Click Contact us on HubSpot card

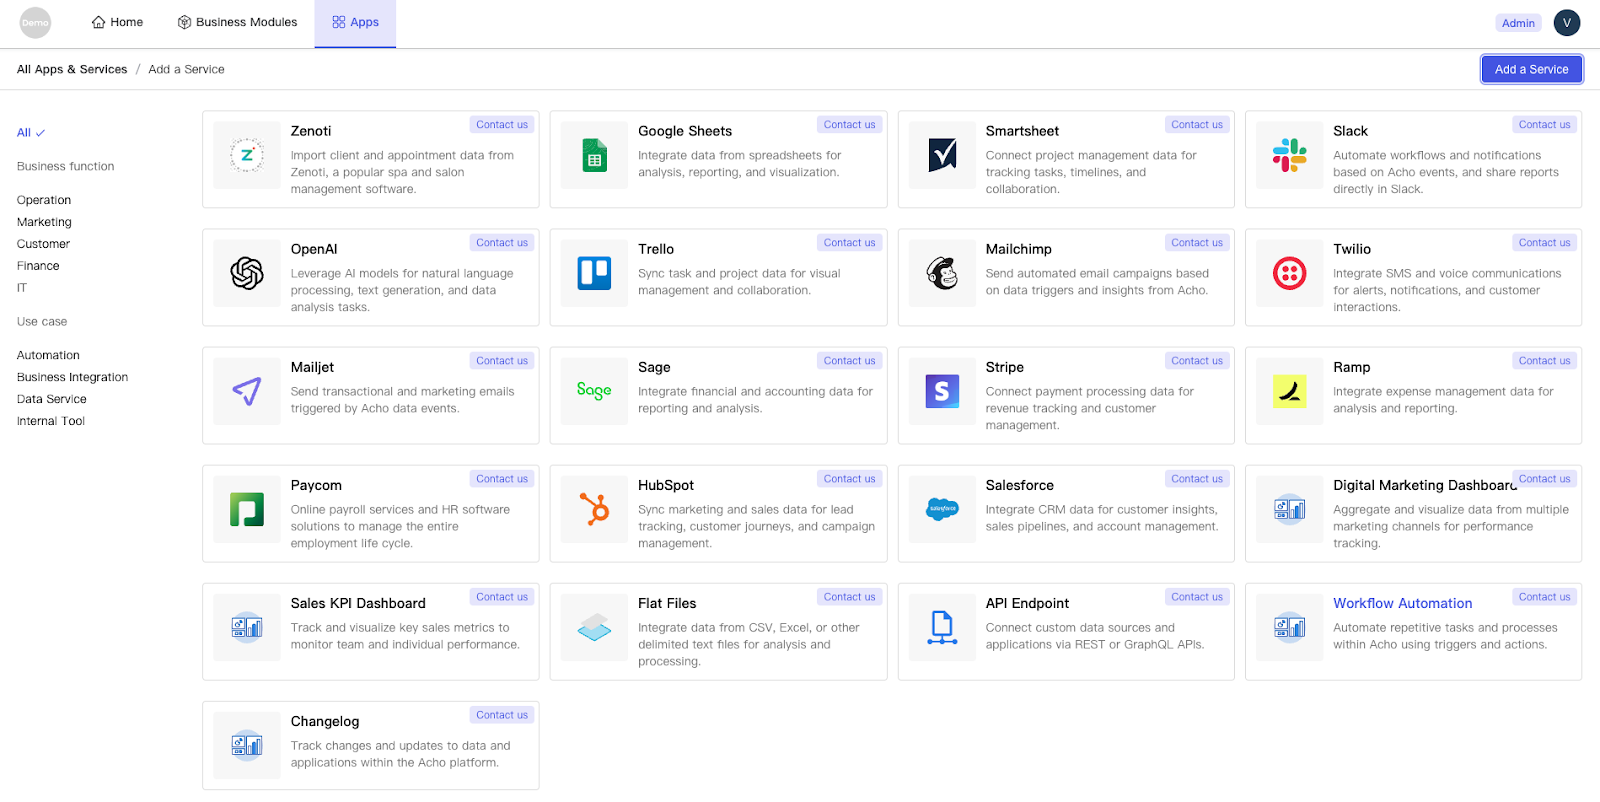click(850, 479)
